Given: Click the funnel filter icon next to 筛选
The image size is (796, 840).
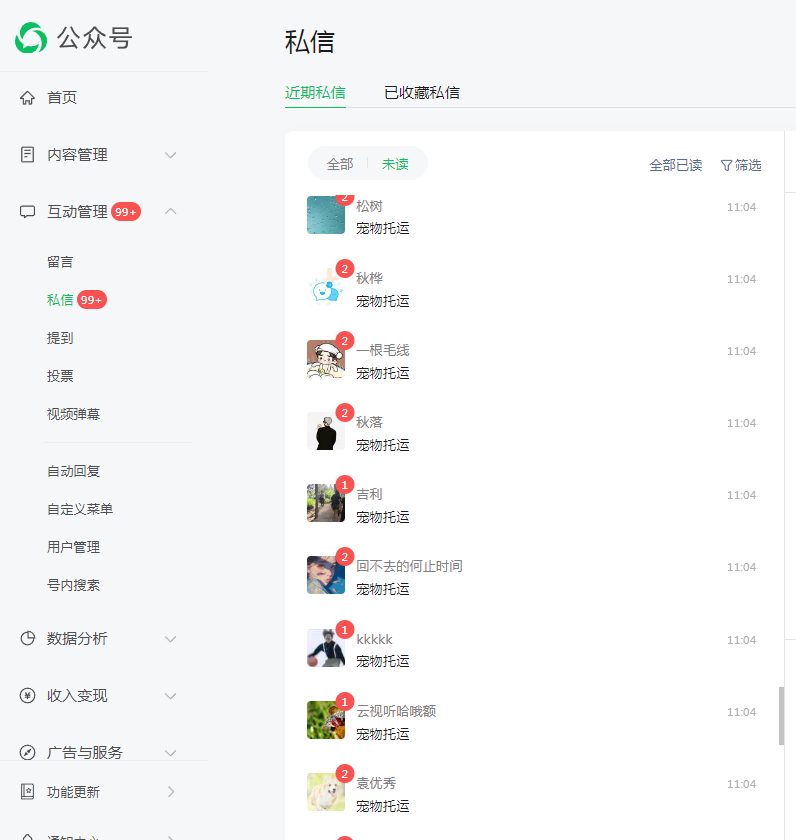Looking at the screenshot, I should (726, 166).
